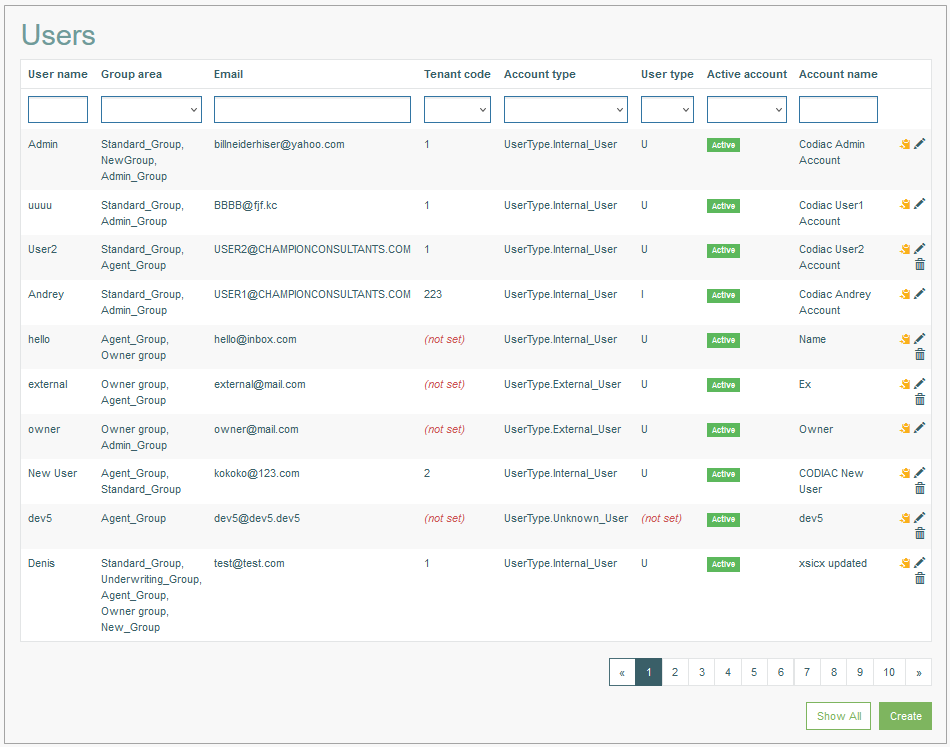Image resolution: width=950 pixels, height=747 pixels.
Task: Edit the owner user with pencil icon
Action: (920, 427)
